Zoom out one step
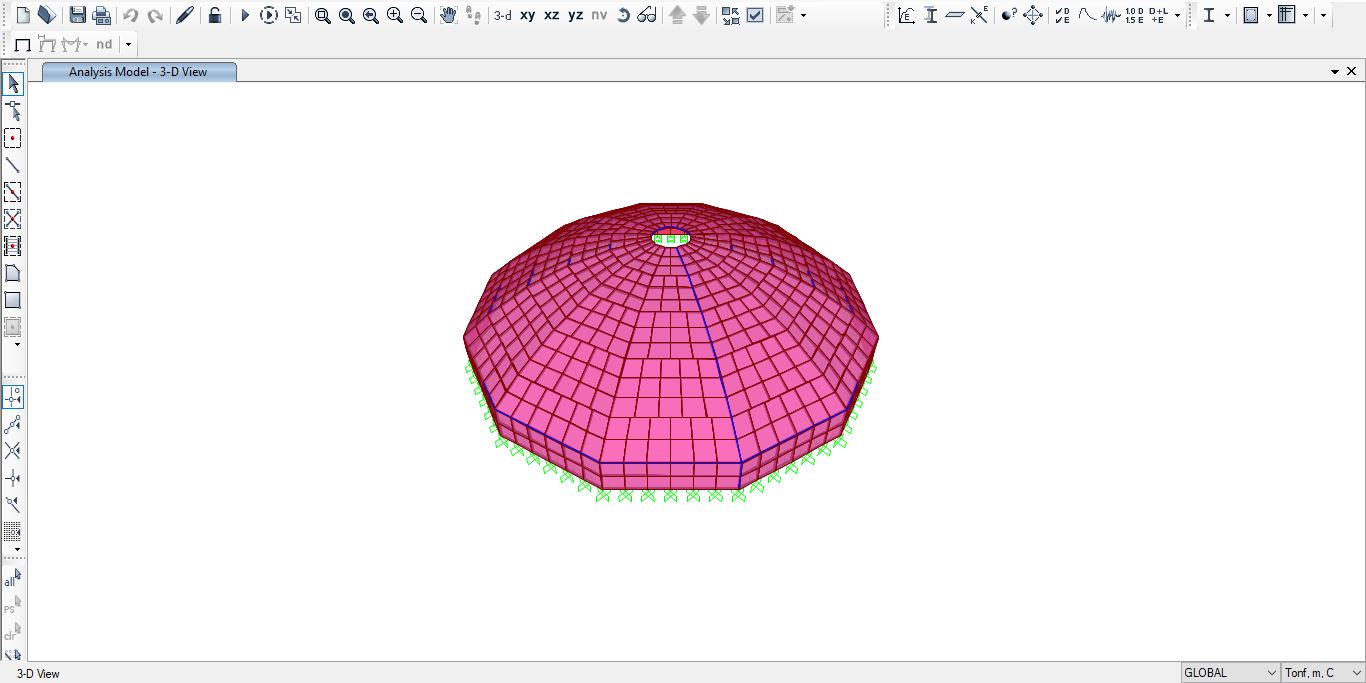This screenshot has height=683, width=1366. tap(418, 15)
